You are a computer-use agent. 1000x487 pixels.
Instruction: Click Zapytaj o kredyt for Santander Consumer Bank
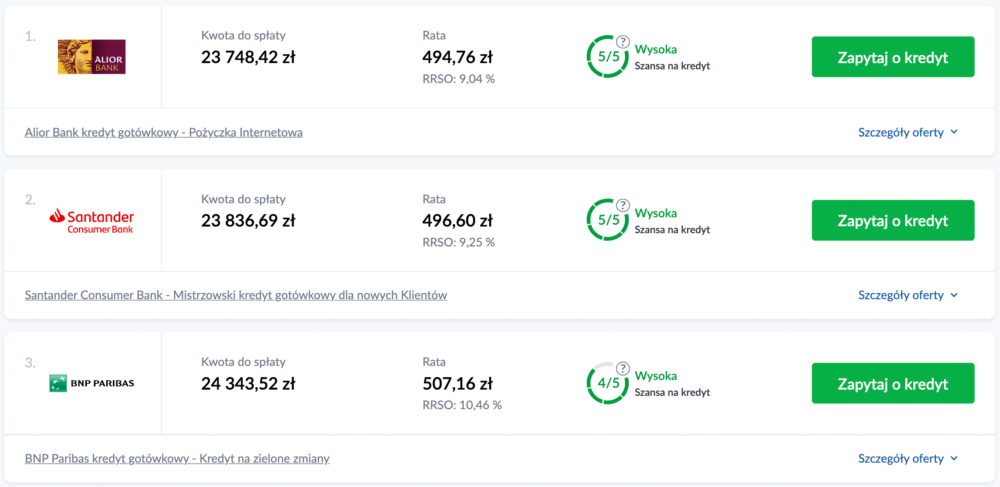tap(893, 221)
